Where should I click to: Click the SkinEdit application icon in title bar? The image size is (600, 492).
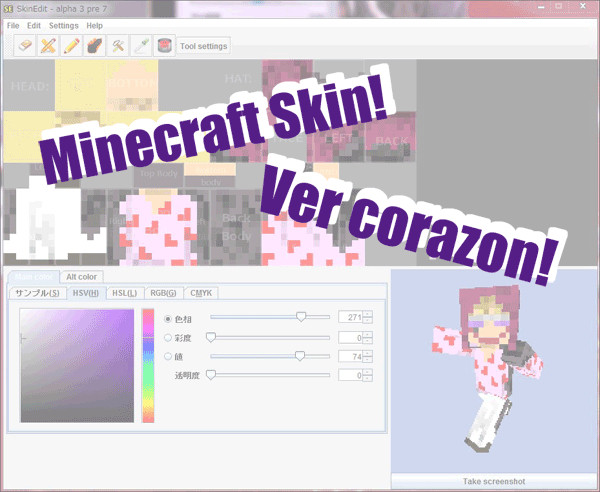click(x=8, y=9)
